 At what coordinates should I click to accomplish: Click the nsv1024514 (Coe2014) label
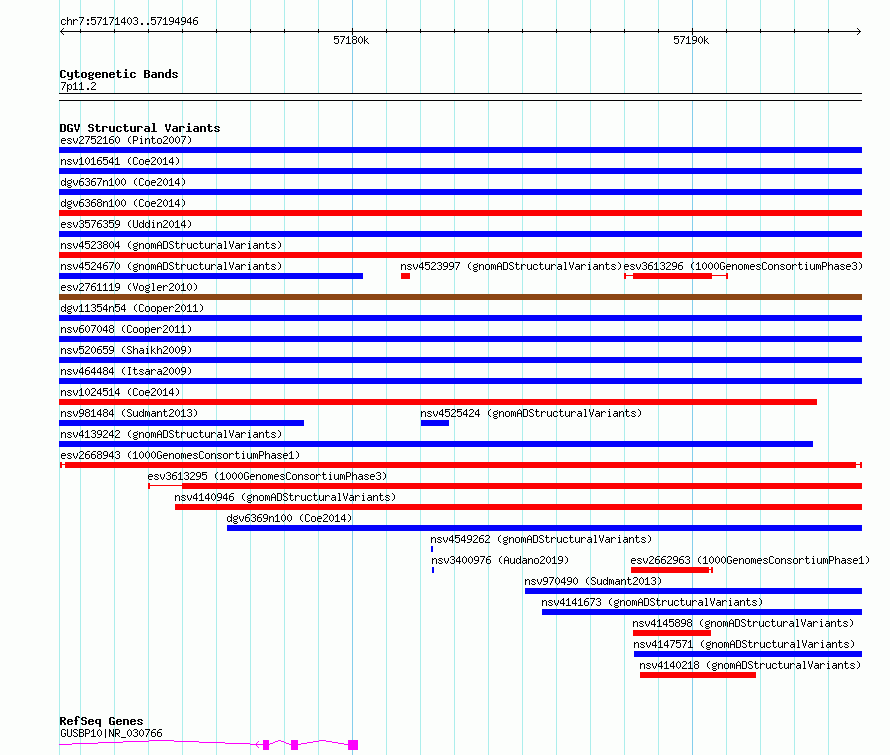(120, 392)
